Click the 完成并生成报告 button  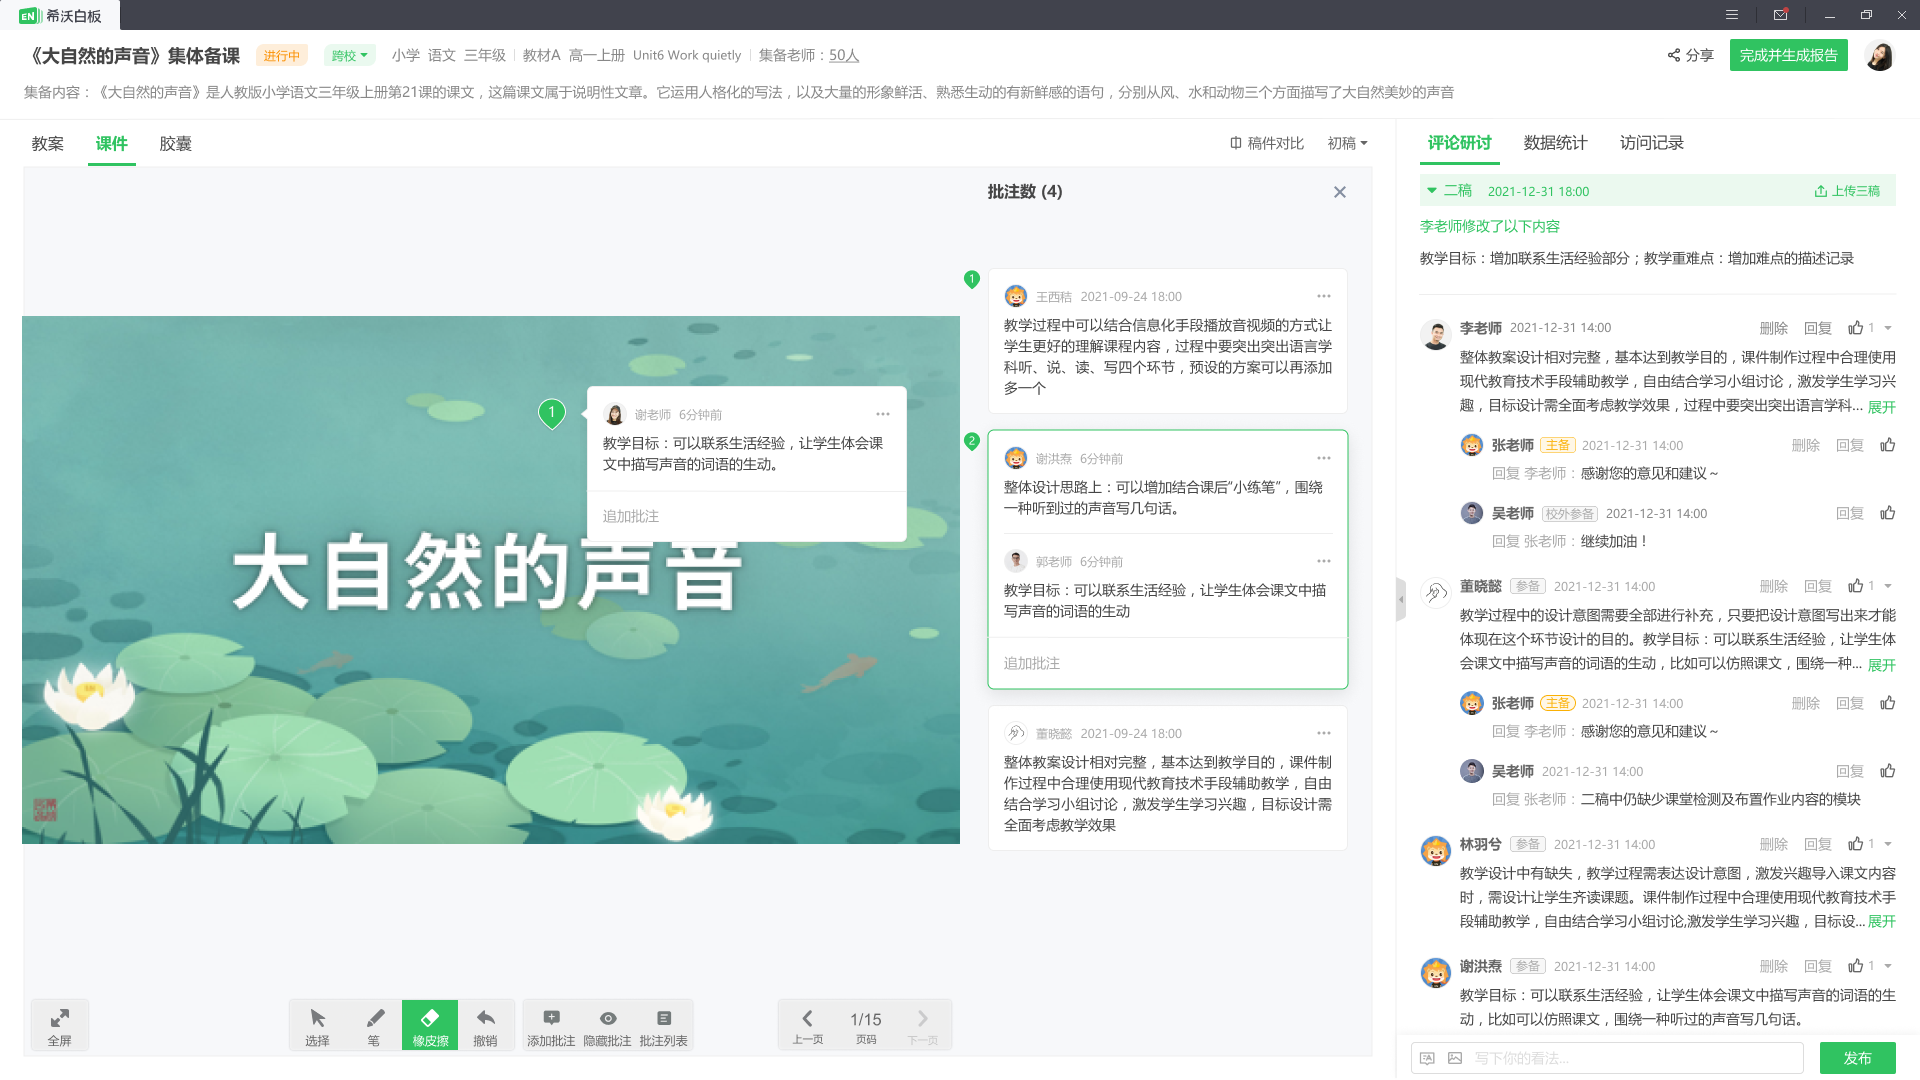click(1788, 56)
